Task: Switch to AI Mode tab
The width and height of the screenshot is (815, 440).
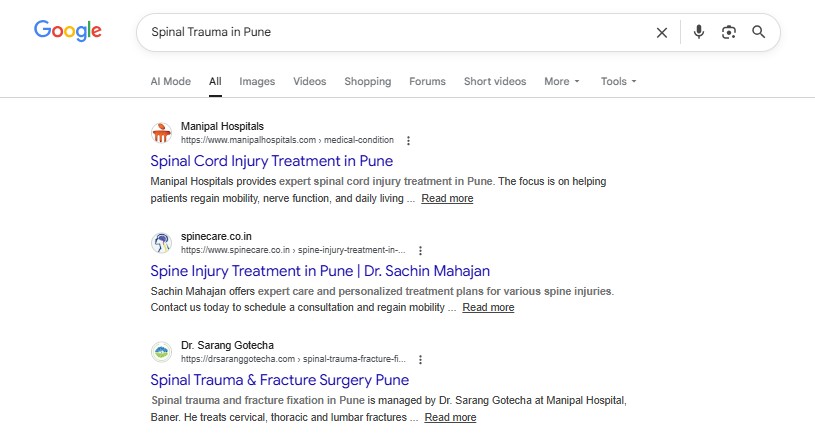Action: tap(170, 82)
